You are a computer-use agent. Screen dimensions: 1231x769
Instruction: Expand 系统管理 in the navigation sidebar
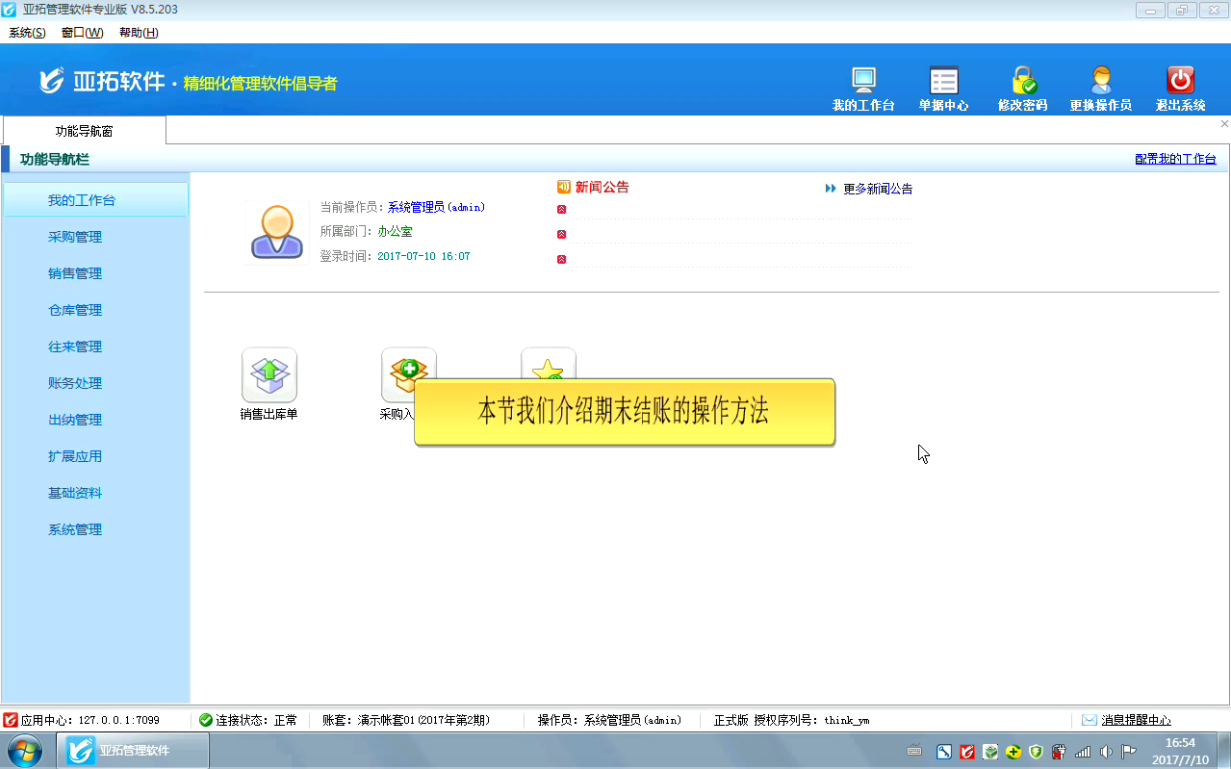point(75,530)
